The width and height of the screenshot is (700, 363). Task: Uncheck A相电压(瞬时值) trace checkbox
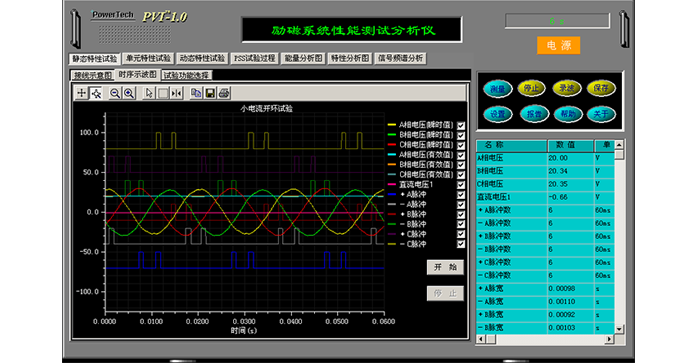coord(461,125)
